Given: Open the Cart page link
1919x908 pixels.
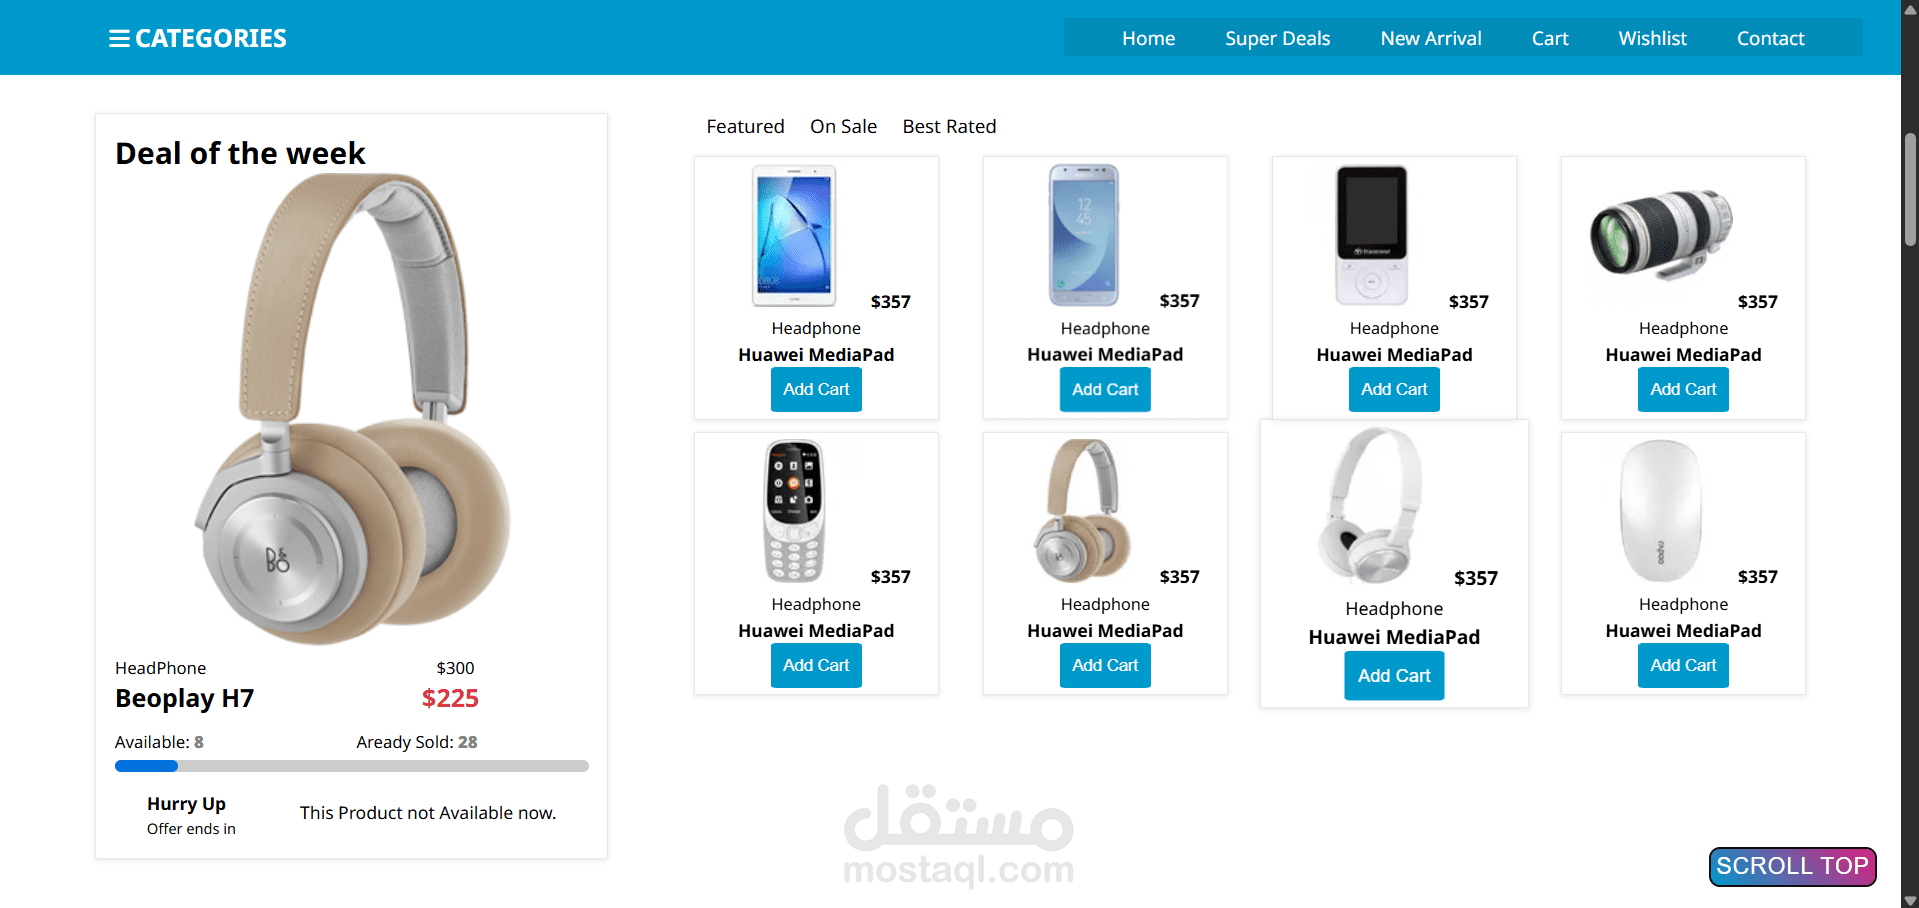Looking at the screenshot, I should (x=1550, y=38).
